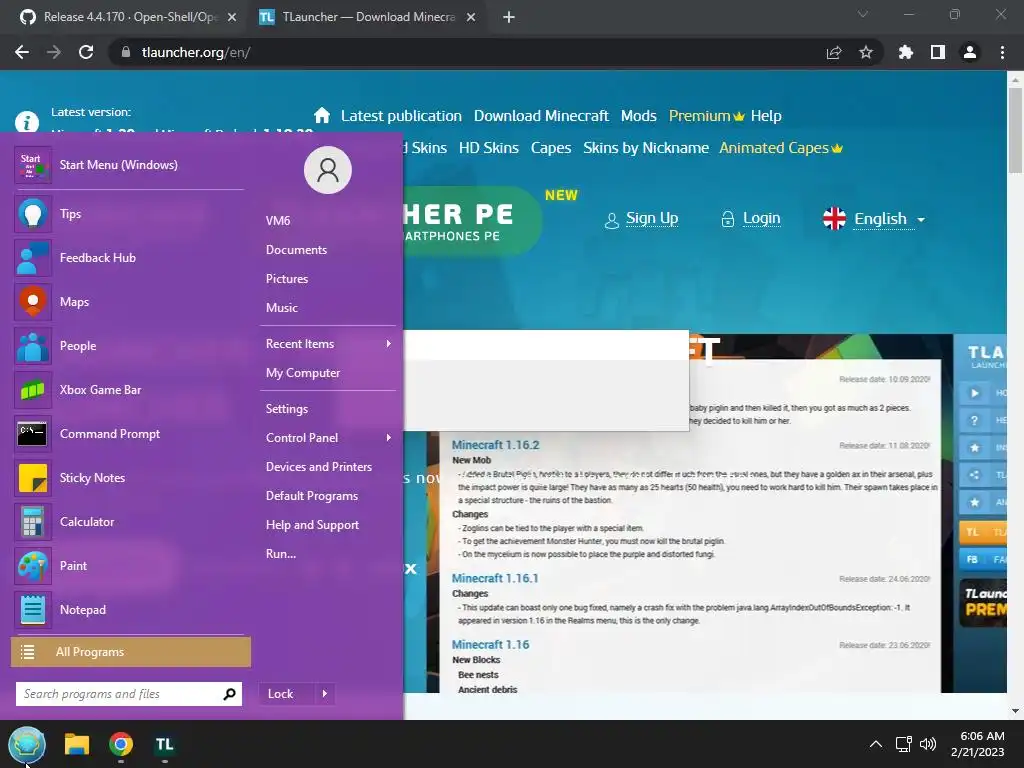
Task: Launch Feedback Hub from start menu
Action: [x=33, y=258]
